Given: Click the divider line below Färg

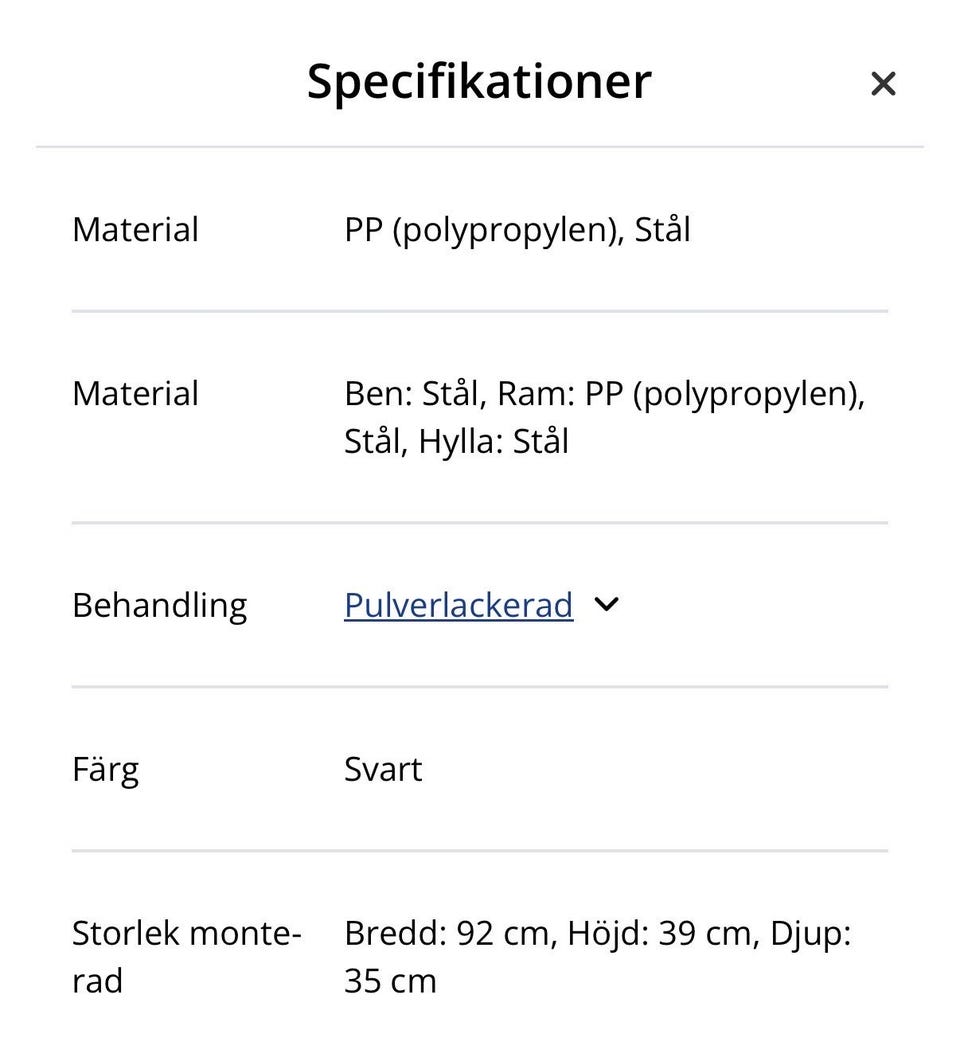Looking at the screenshot, I should click(479, 851).
